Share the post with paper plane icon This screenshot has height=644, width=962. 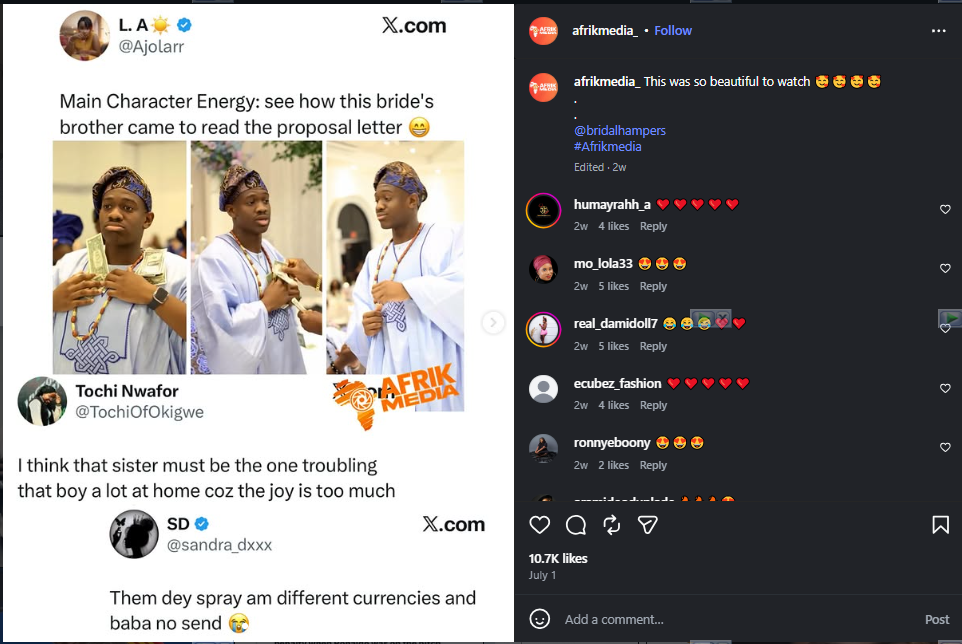(647, 525)
